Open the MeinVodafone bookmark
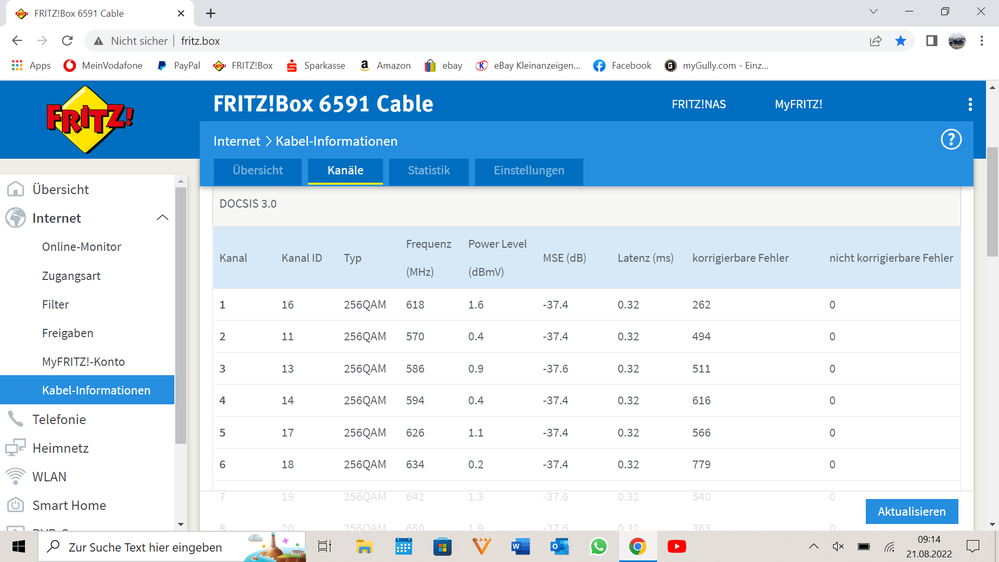This screenshot has height=562, width=999. (x=103, y=66)
